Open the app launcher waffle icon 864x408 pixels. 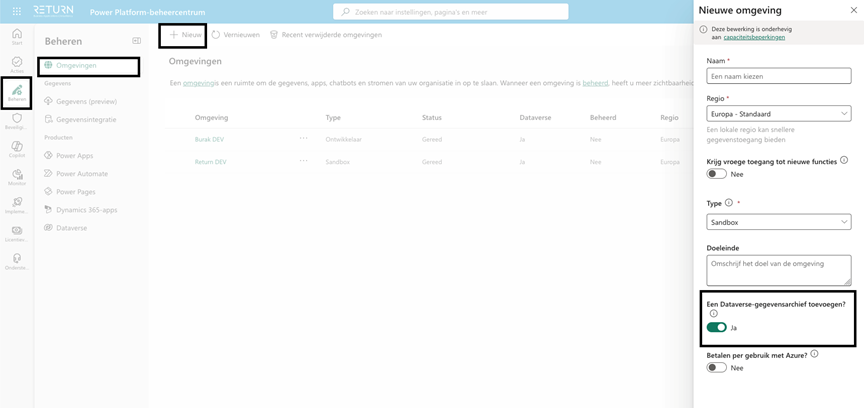[16, 11]
